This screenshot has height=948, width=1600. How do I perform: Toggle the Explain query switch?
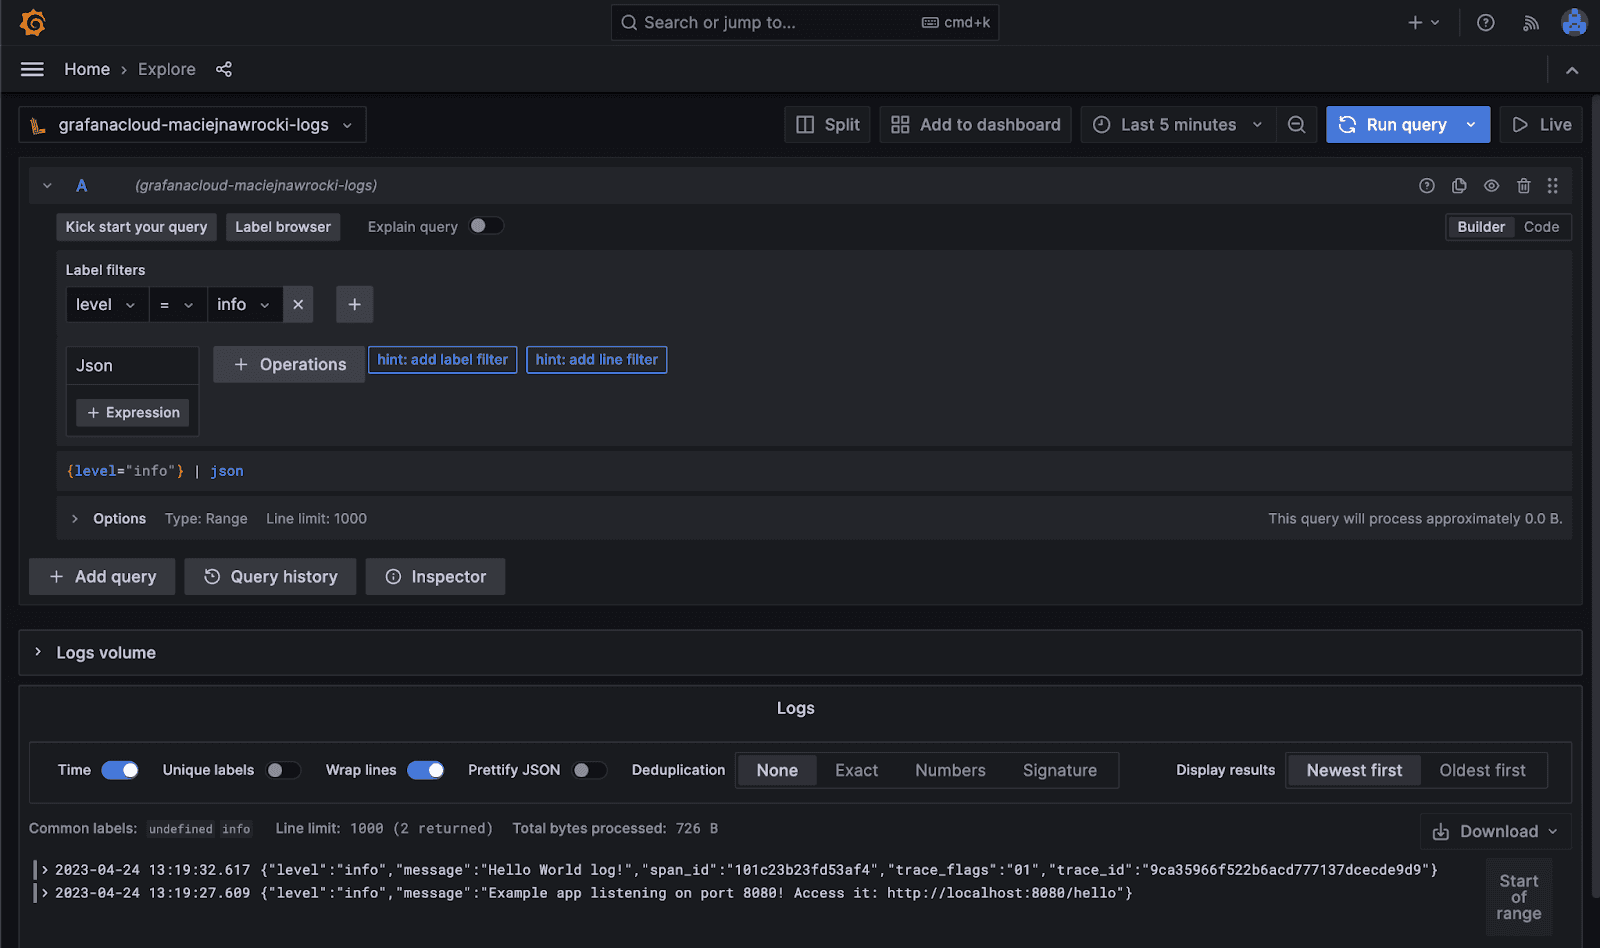pyautogui.click(x=487, y=226)
